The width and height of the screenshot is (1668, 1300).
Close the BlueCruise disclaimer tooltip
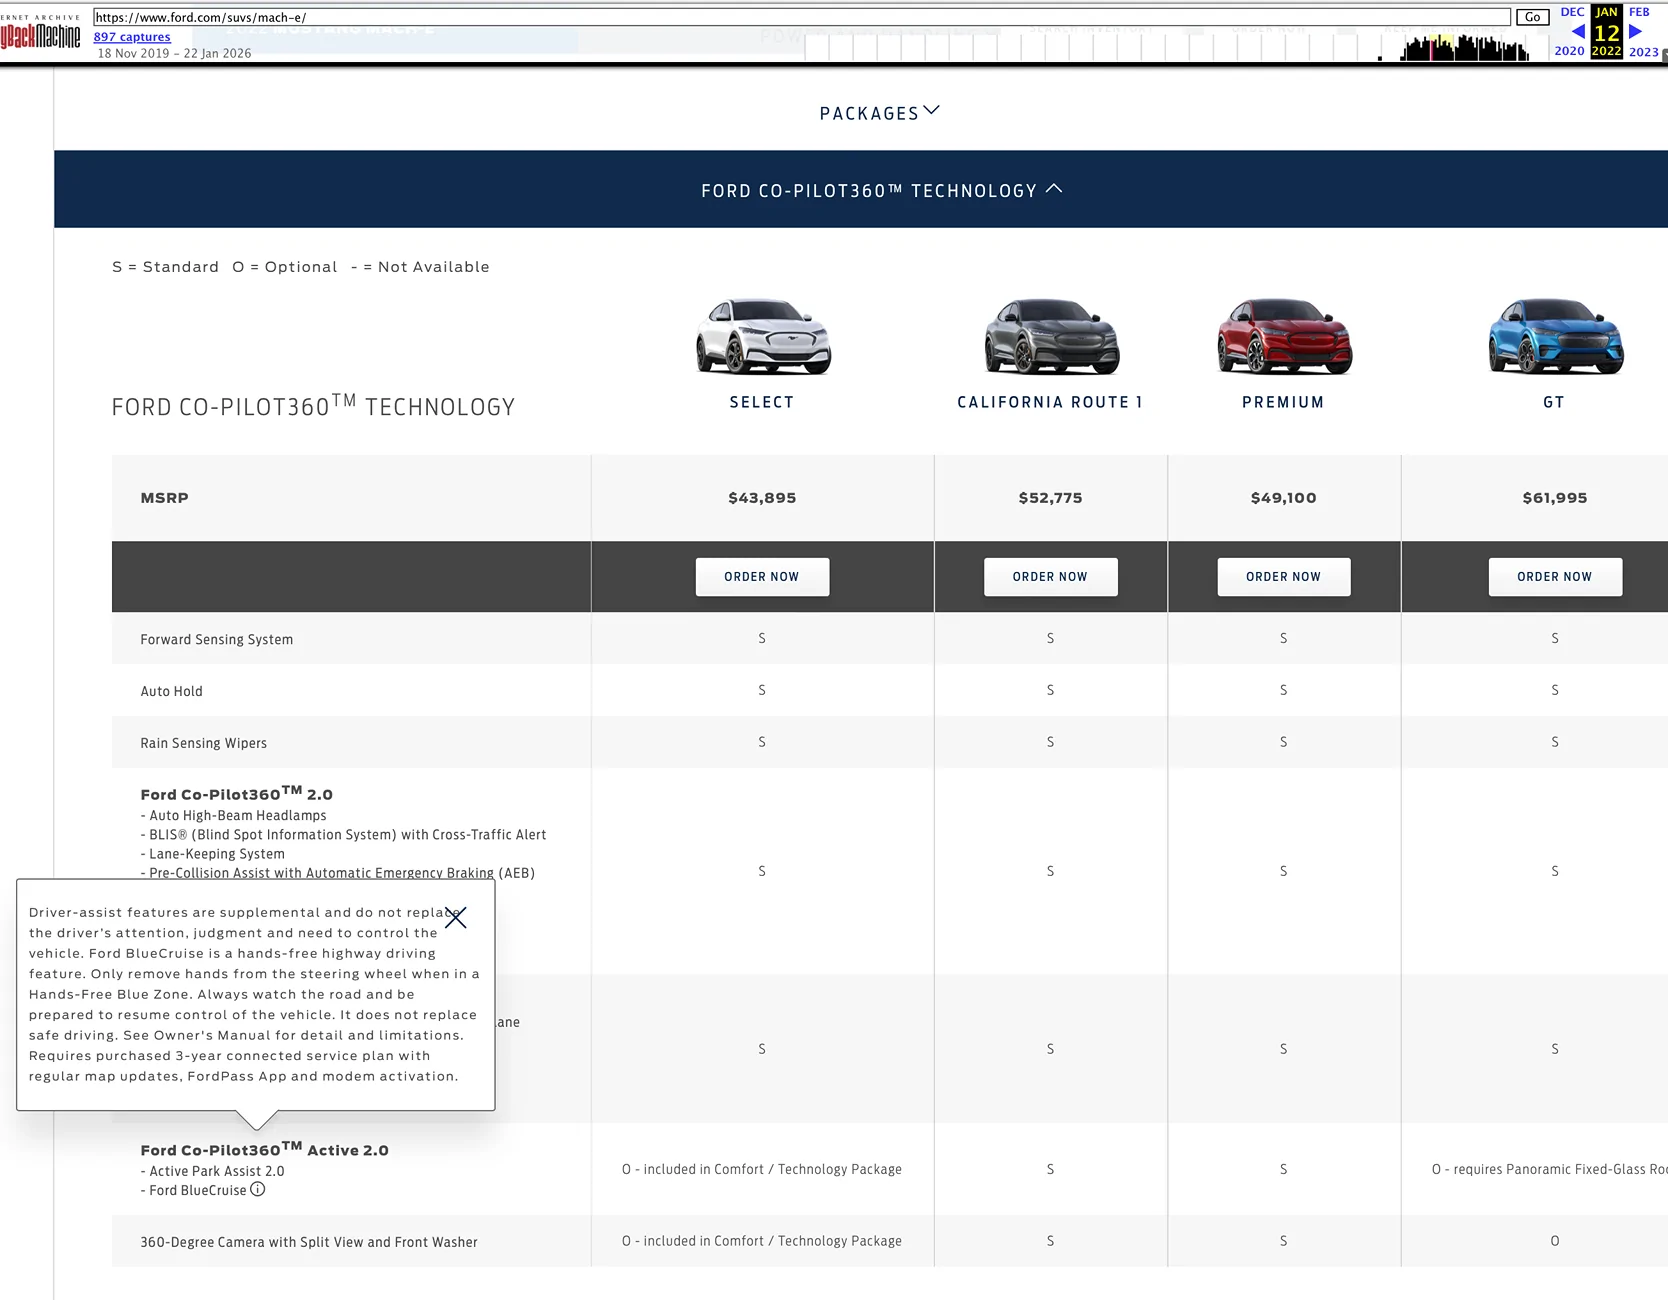pos(456,918)
